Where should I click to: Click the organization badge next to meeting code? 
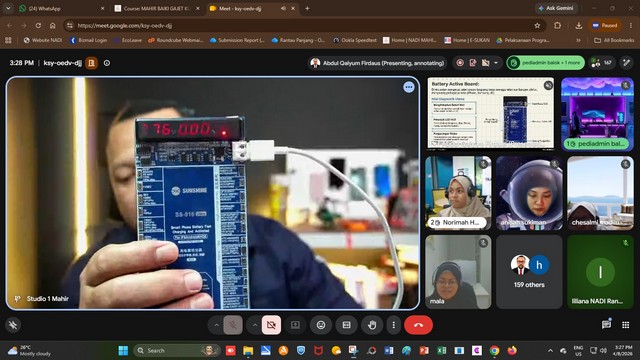pyautogui.click(x=91, y=63)
